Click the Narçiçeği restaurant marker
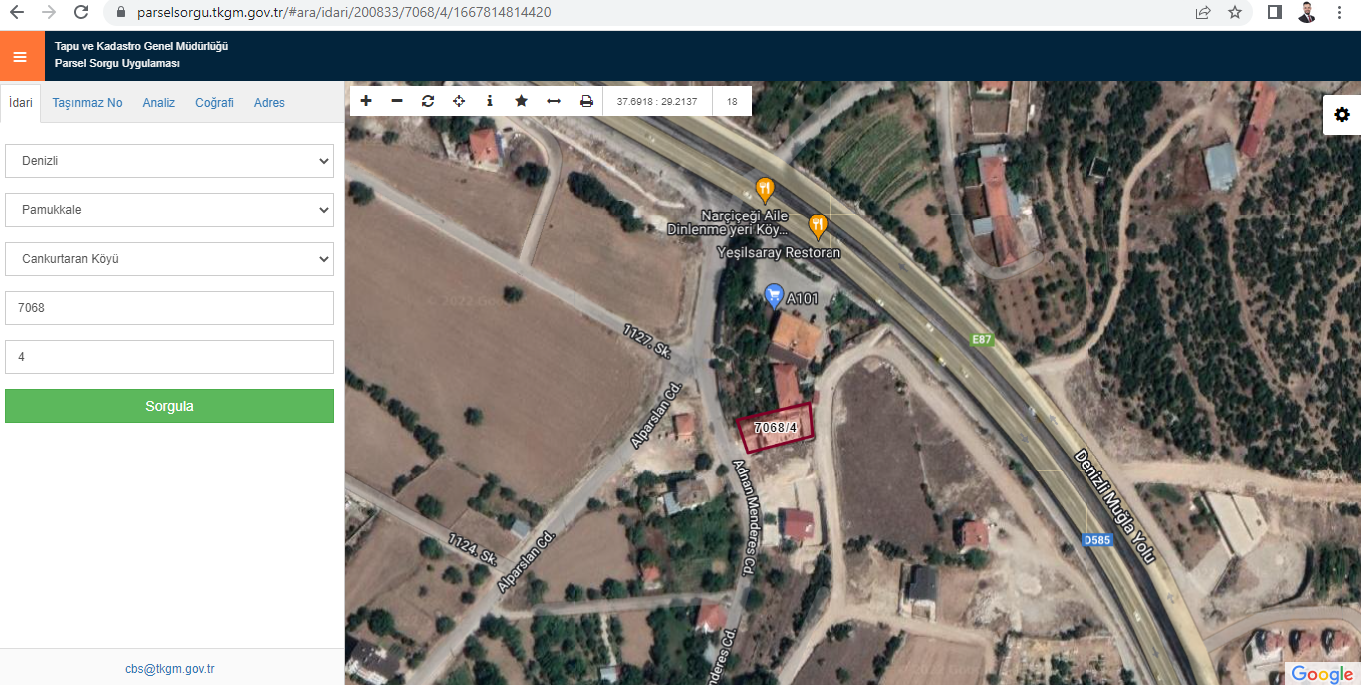The width and height of the screenshot is (1361, 685). pyautogui.click(x=765, y=188)
